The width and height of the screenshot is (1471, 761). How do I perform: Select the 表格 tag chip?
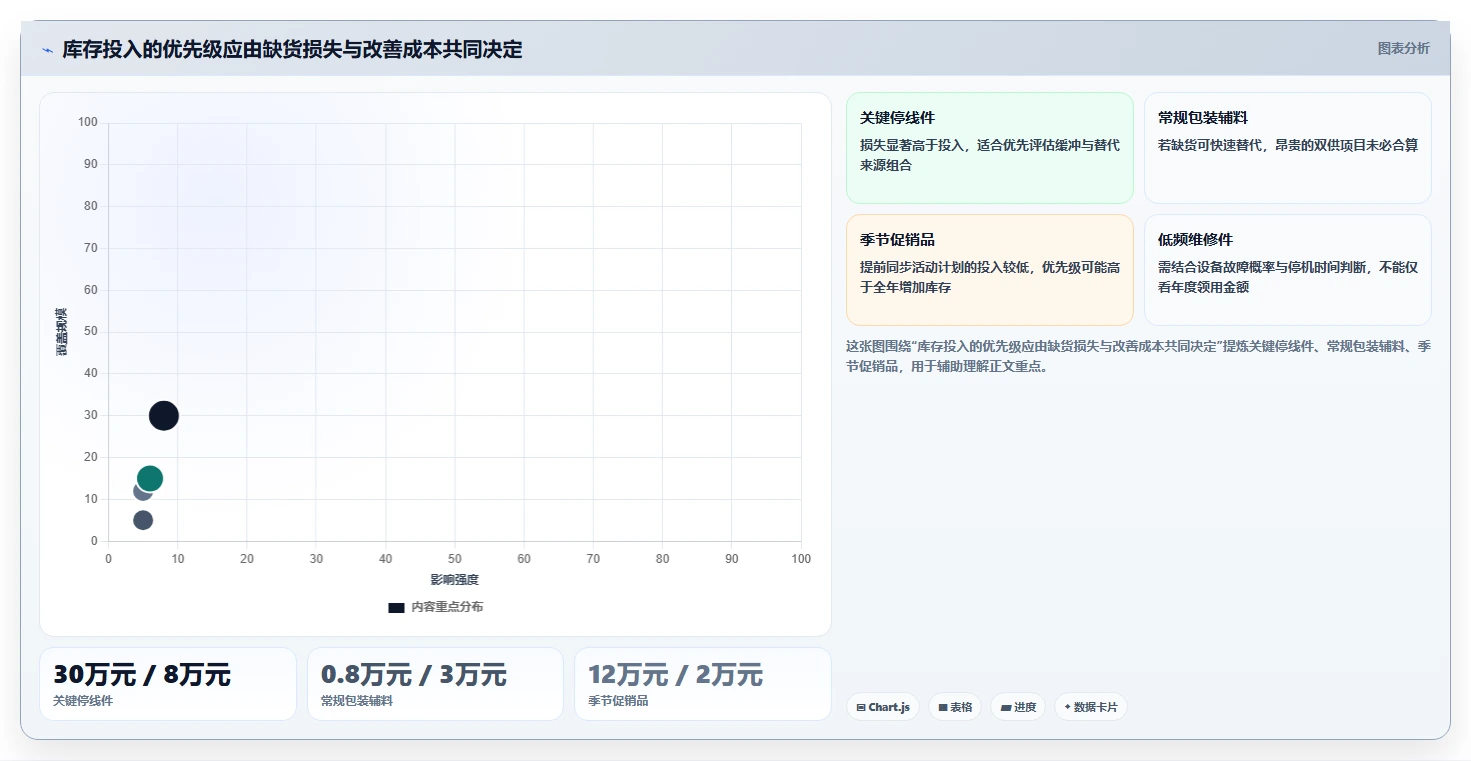955,707
